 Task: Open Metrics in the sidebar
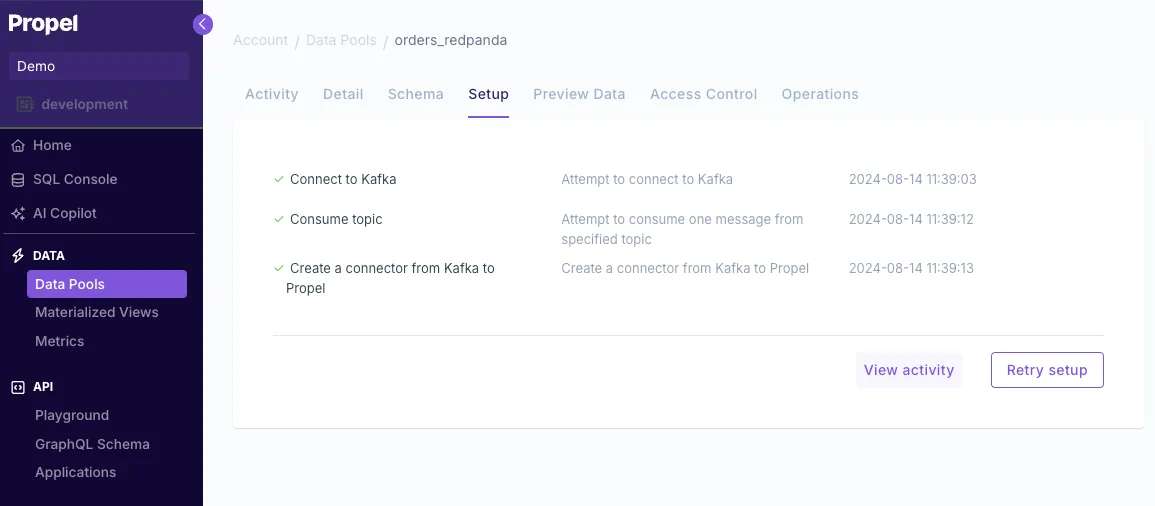[x=60, y=341]
